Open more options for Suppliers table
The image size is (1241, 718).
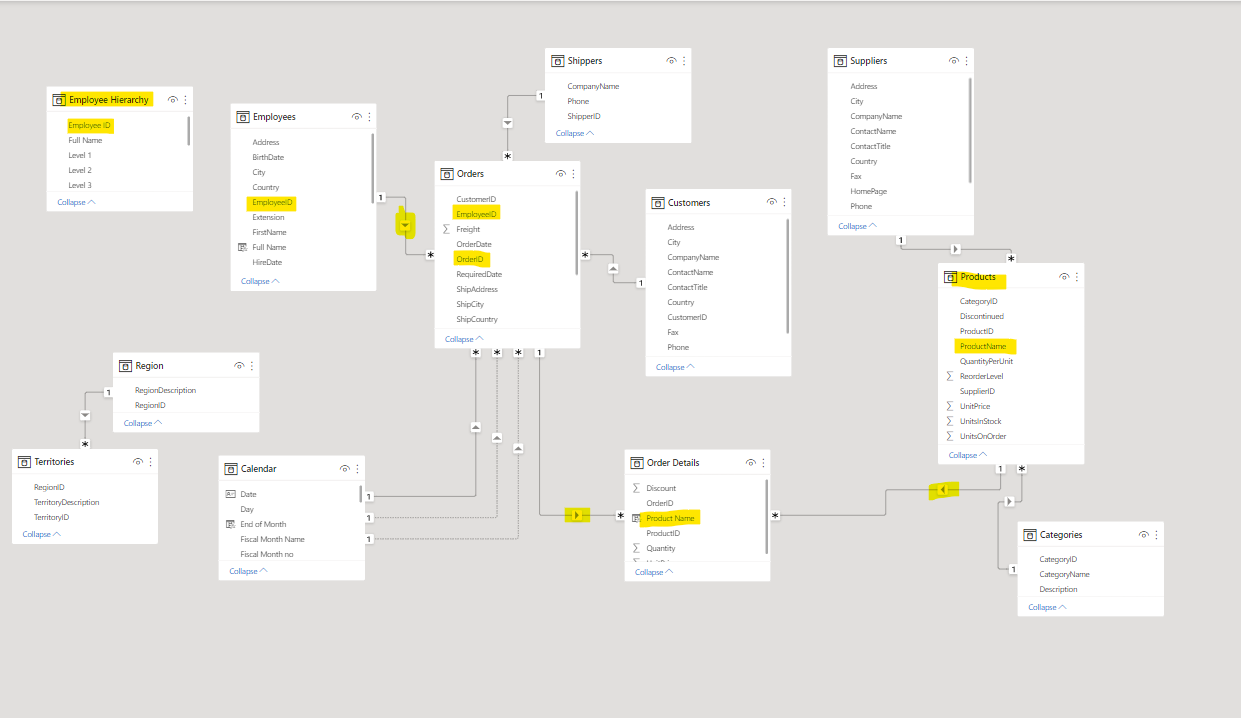click(966, 61)
